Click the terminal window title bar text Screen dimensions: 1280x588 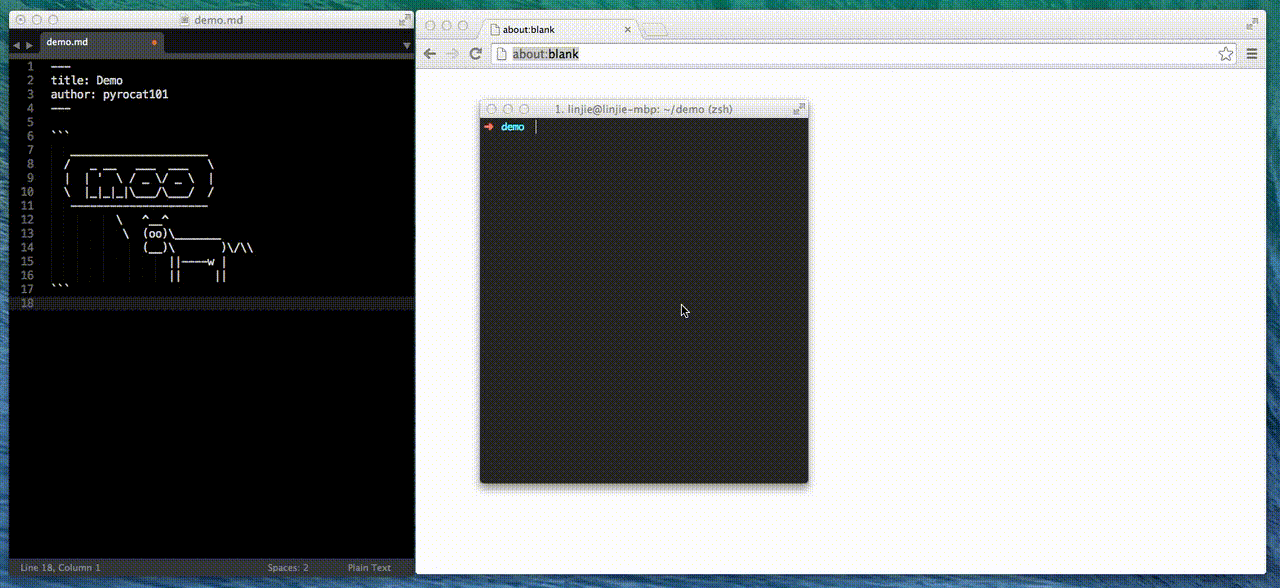643,109
